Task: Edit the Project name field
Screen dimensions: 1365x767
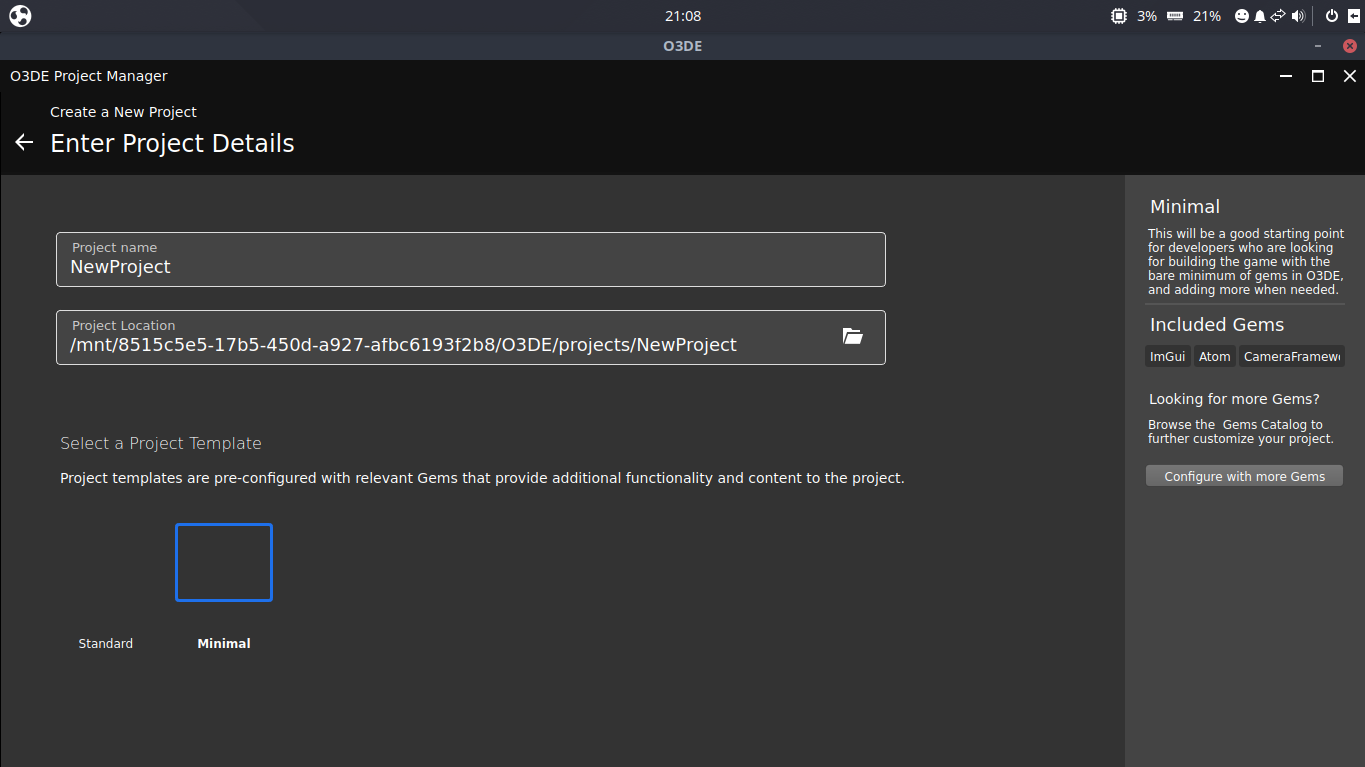Action: (470, 266)
